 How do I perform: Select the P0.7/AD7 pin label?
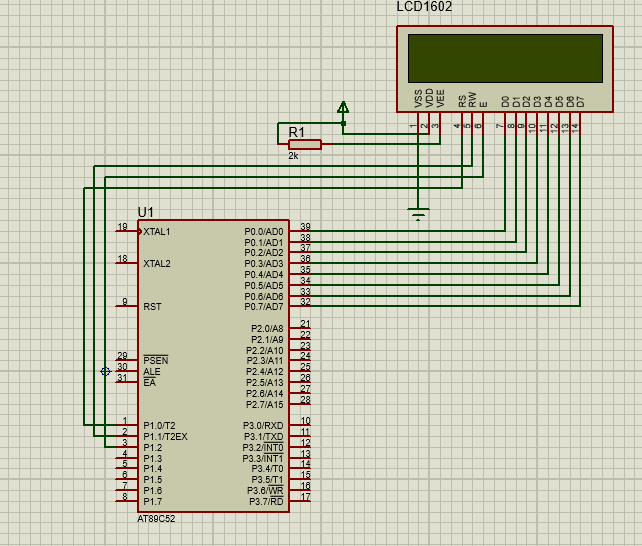click(x=264, y=307)
